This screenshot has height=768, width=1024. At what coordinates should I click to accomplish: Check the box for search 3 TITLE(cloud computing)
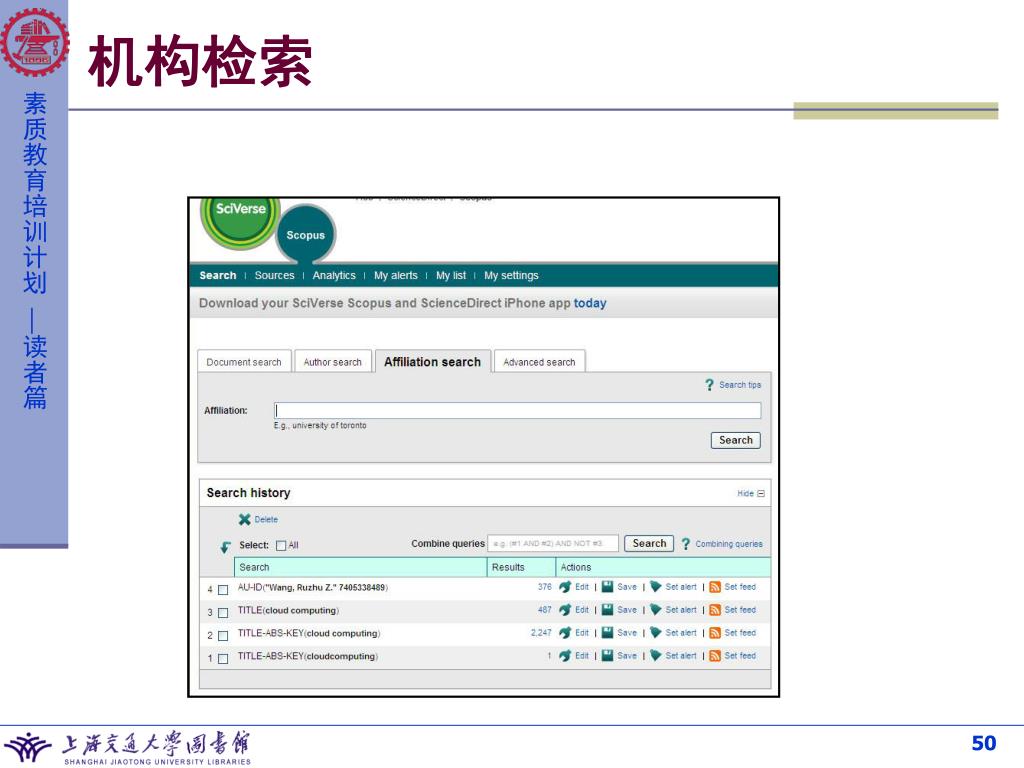point(223,613)
